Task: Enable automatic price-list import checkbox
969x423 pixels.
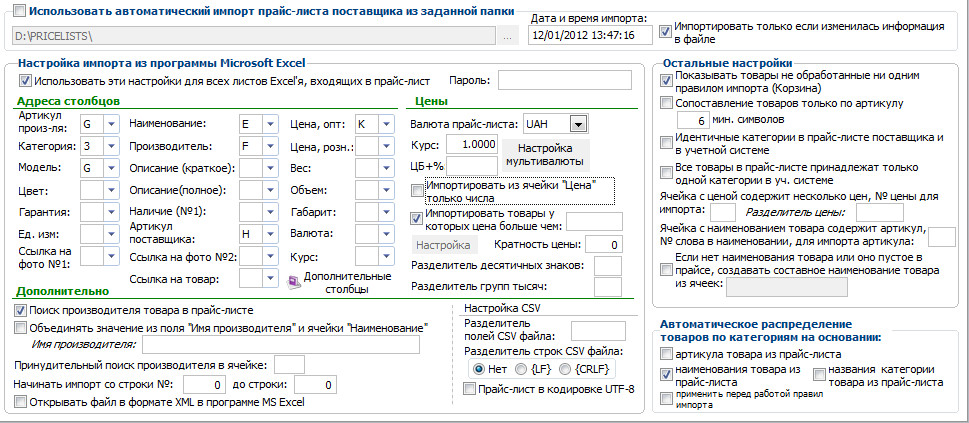Action: (19, 11)
